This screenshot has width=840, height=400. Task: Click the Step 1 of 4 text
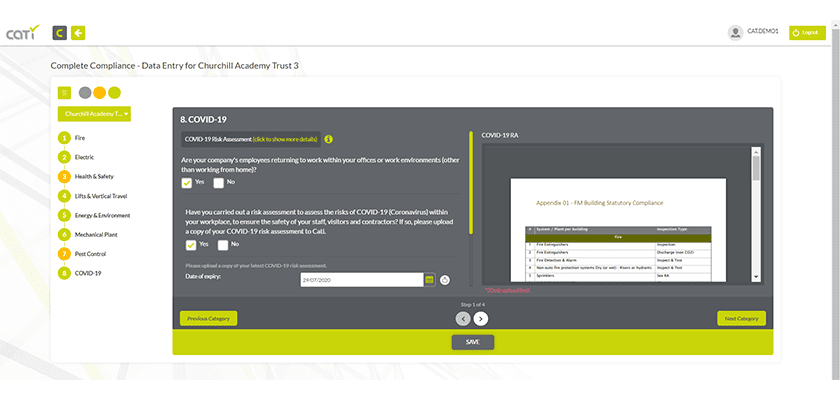pyautogui.click(x=472, y=305)
